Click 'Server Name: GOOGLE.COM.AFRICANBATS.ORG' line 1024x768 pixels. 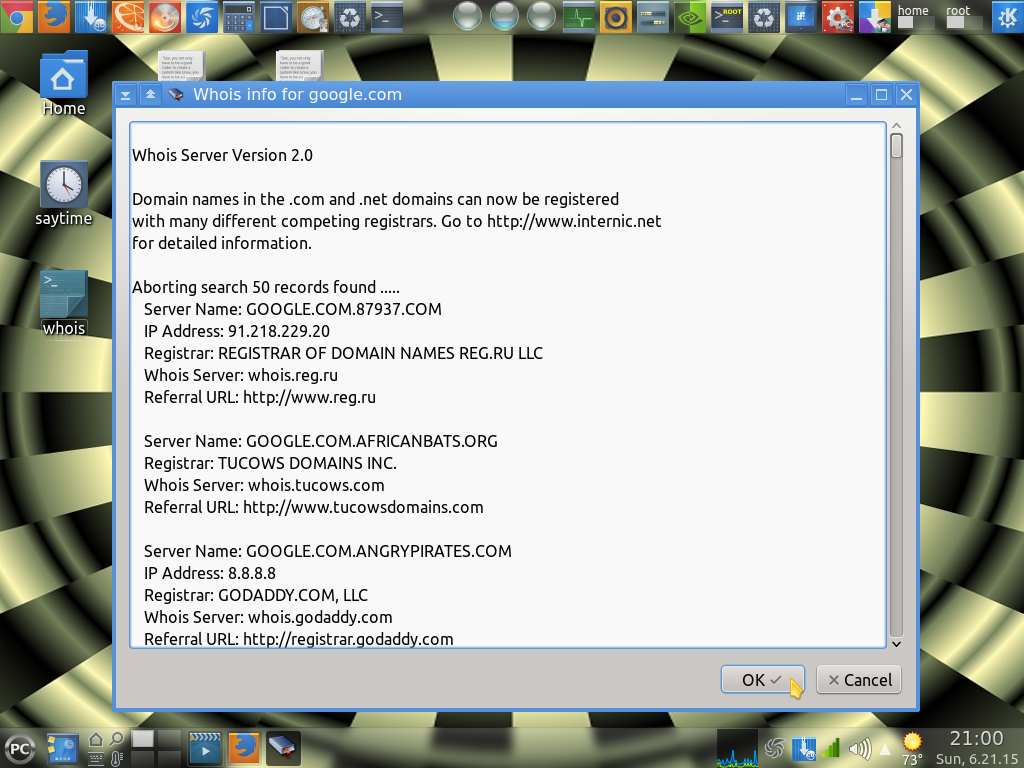(x=321, y=441)
